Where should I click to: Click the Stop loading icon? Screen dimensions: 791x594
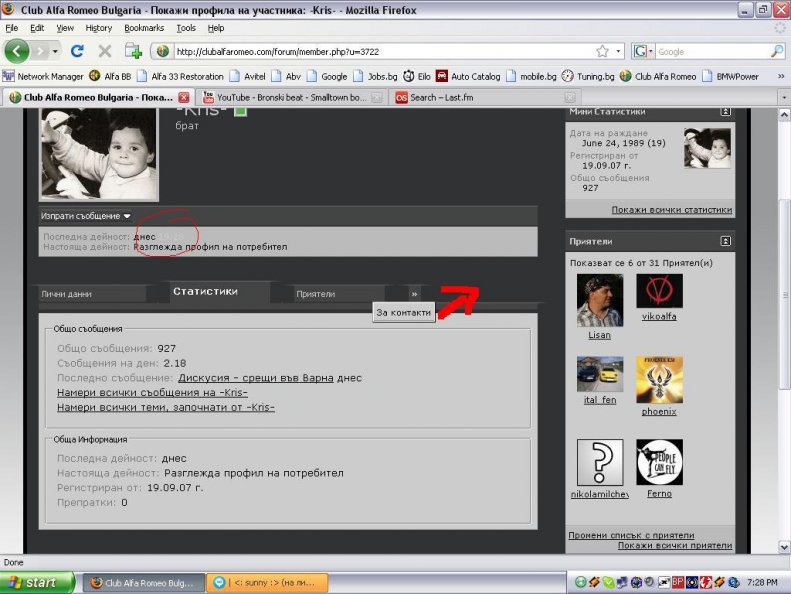(105, 51)
